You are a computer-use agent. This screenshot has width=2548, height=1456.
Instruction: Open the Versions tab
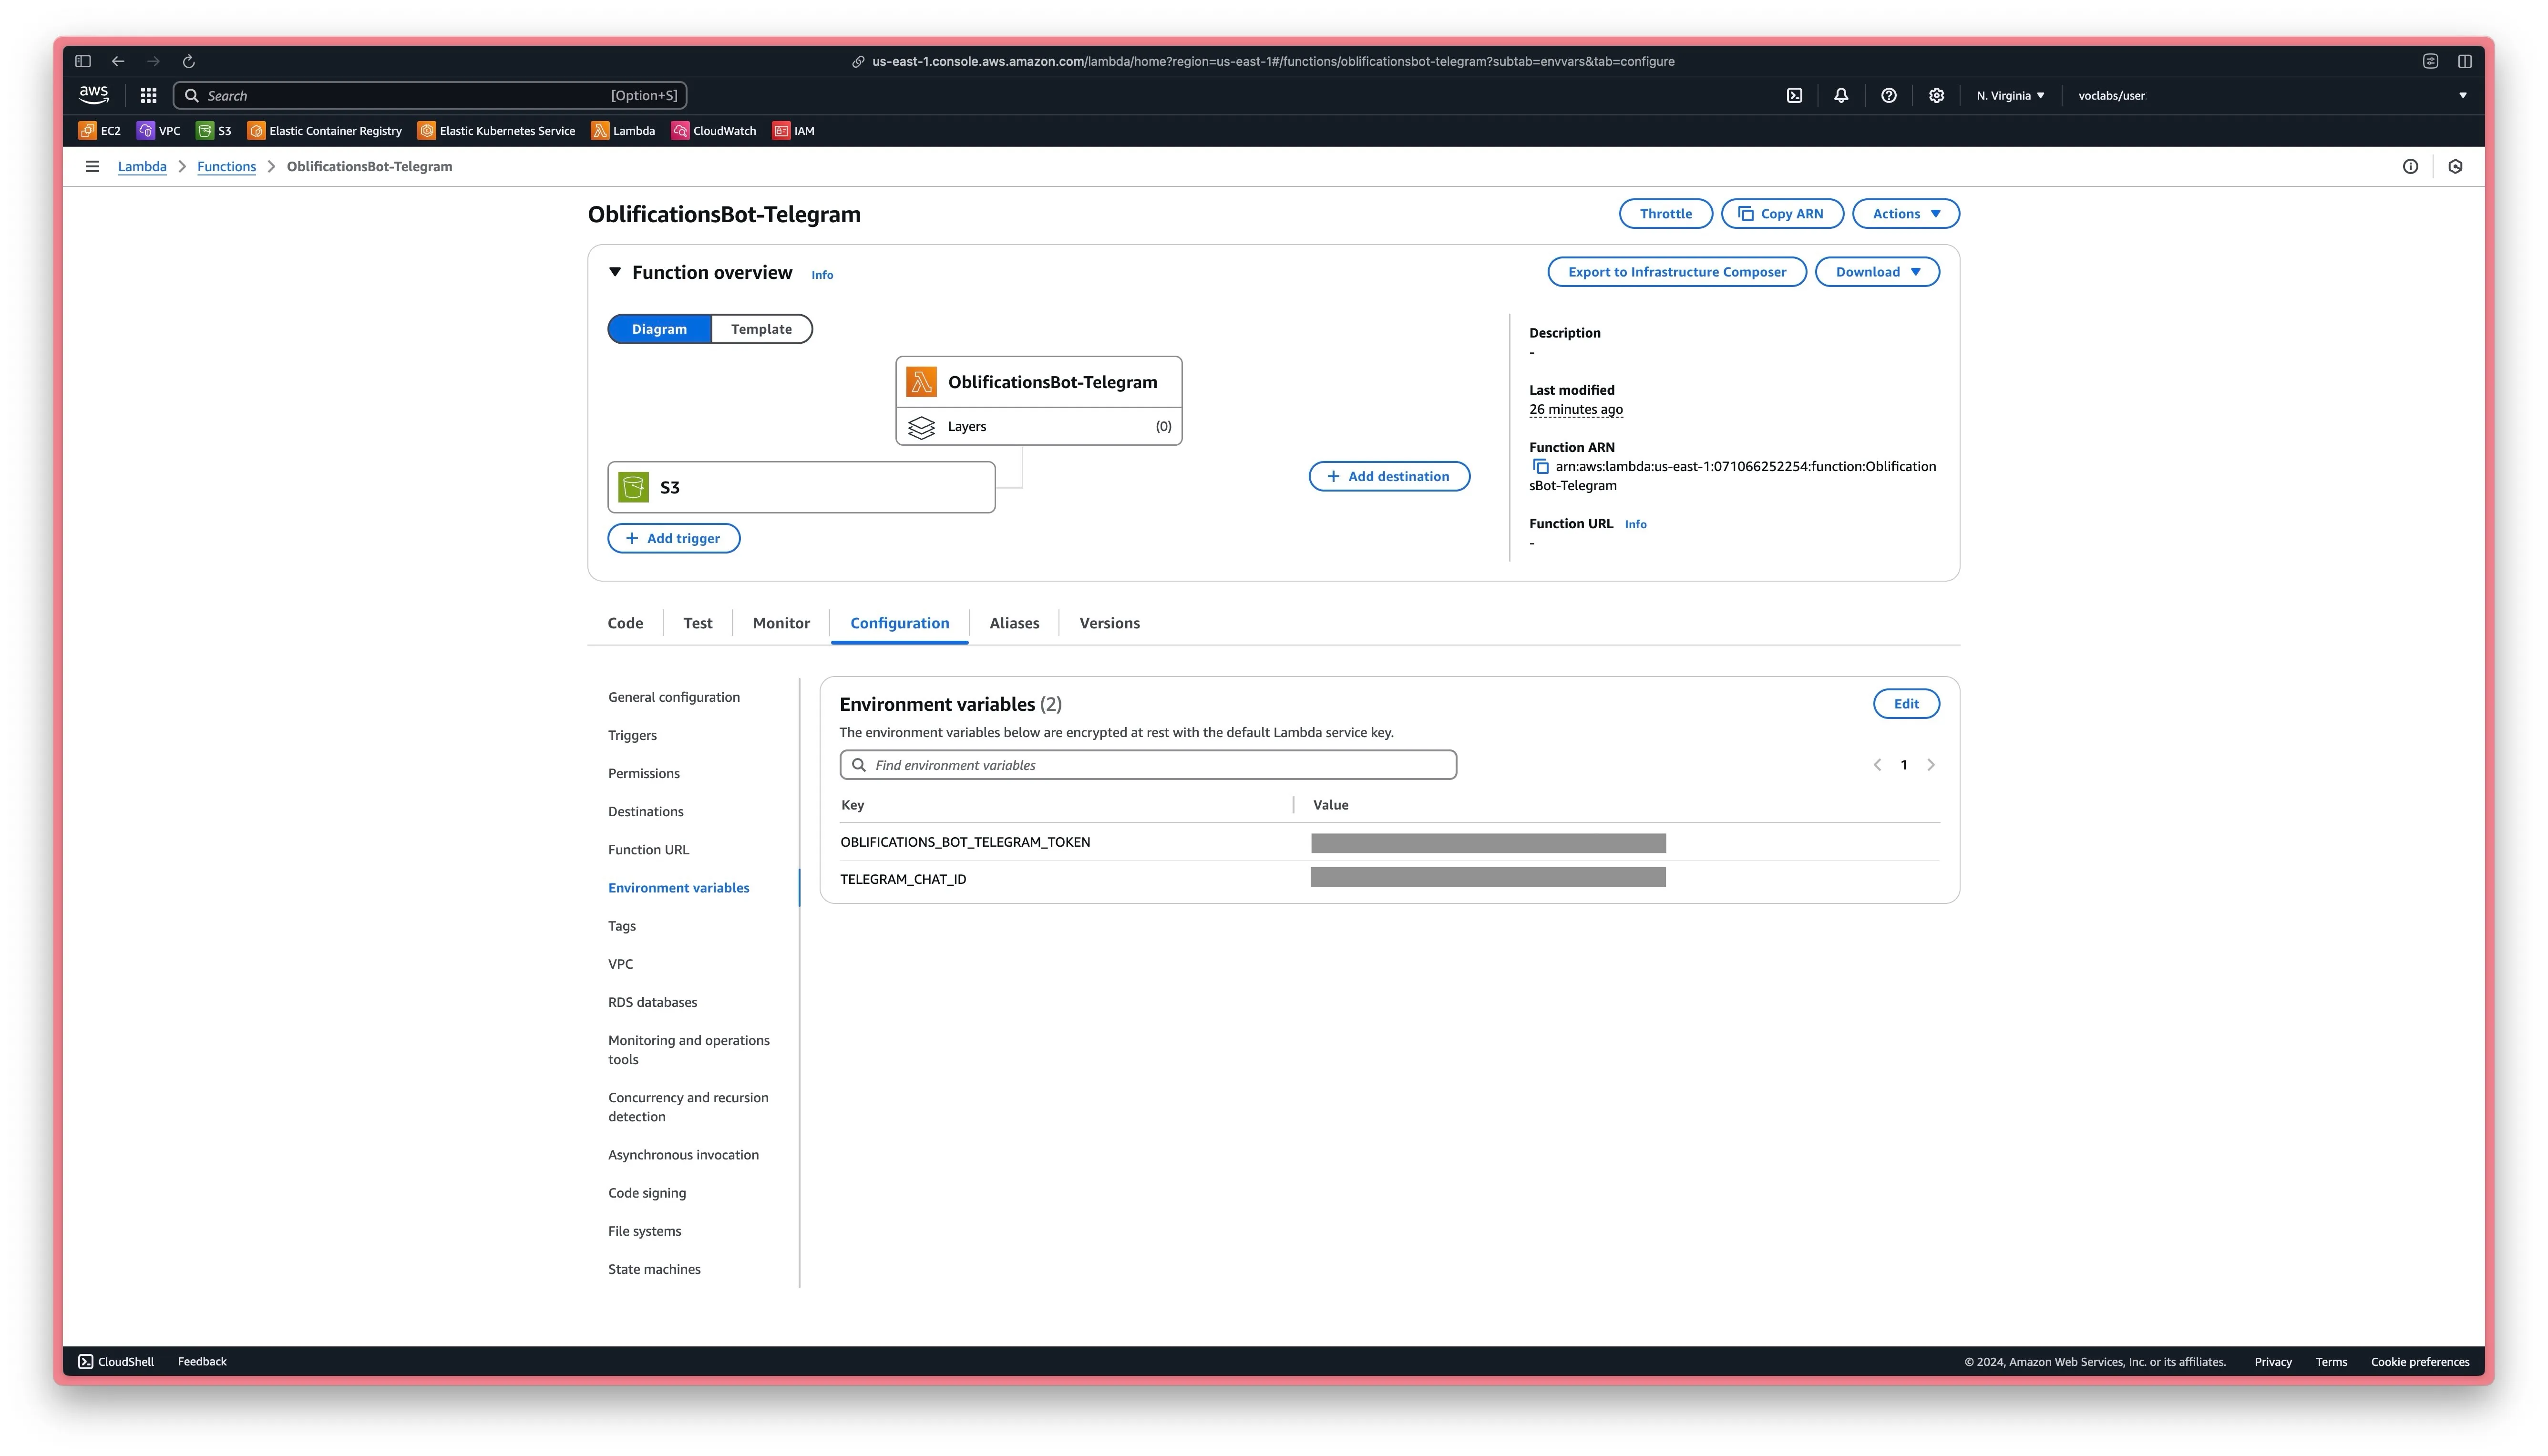click(1109, 623)
